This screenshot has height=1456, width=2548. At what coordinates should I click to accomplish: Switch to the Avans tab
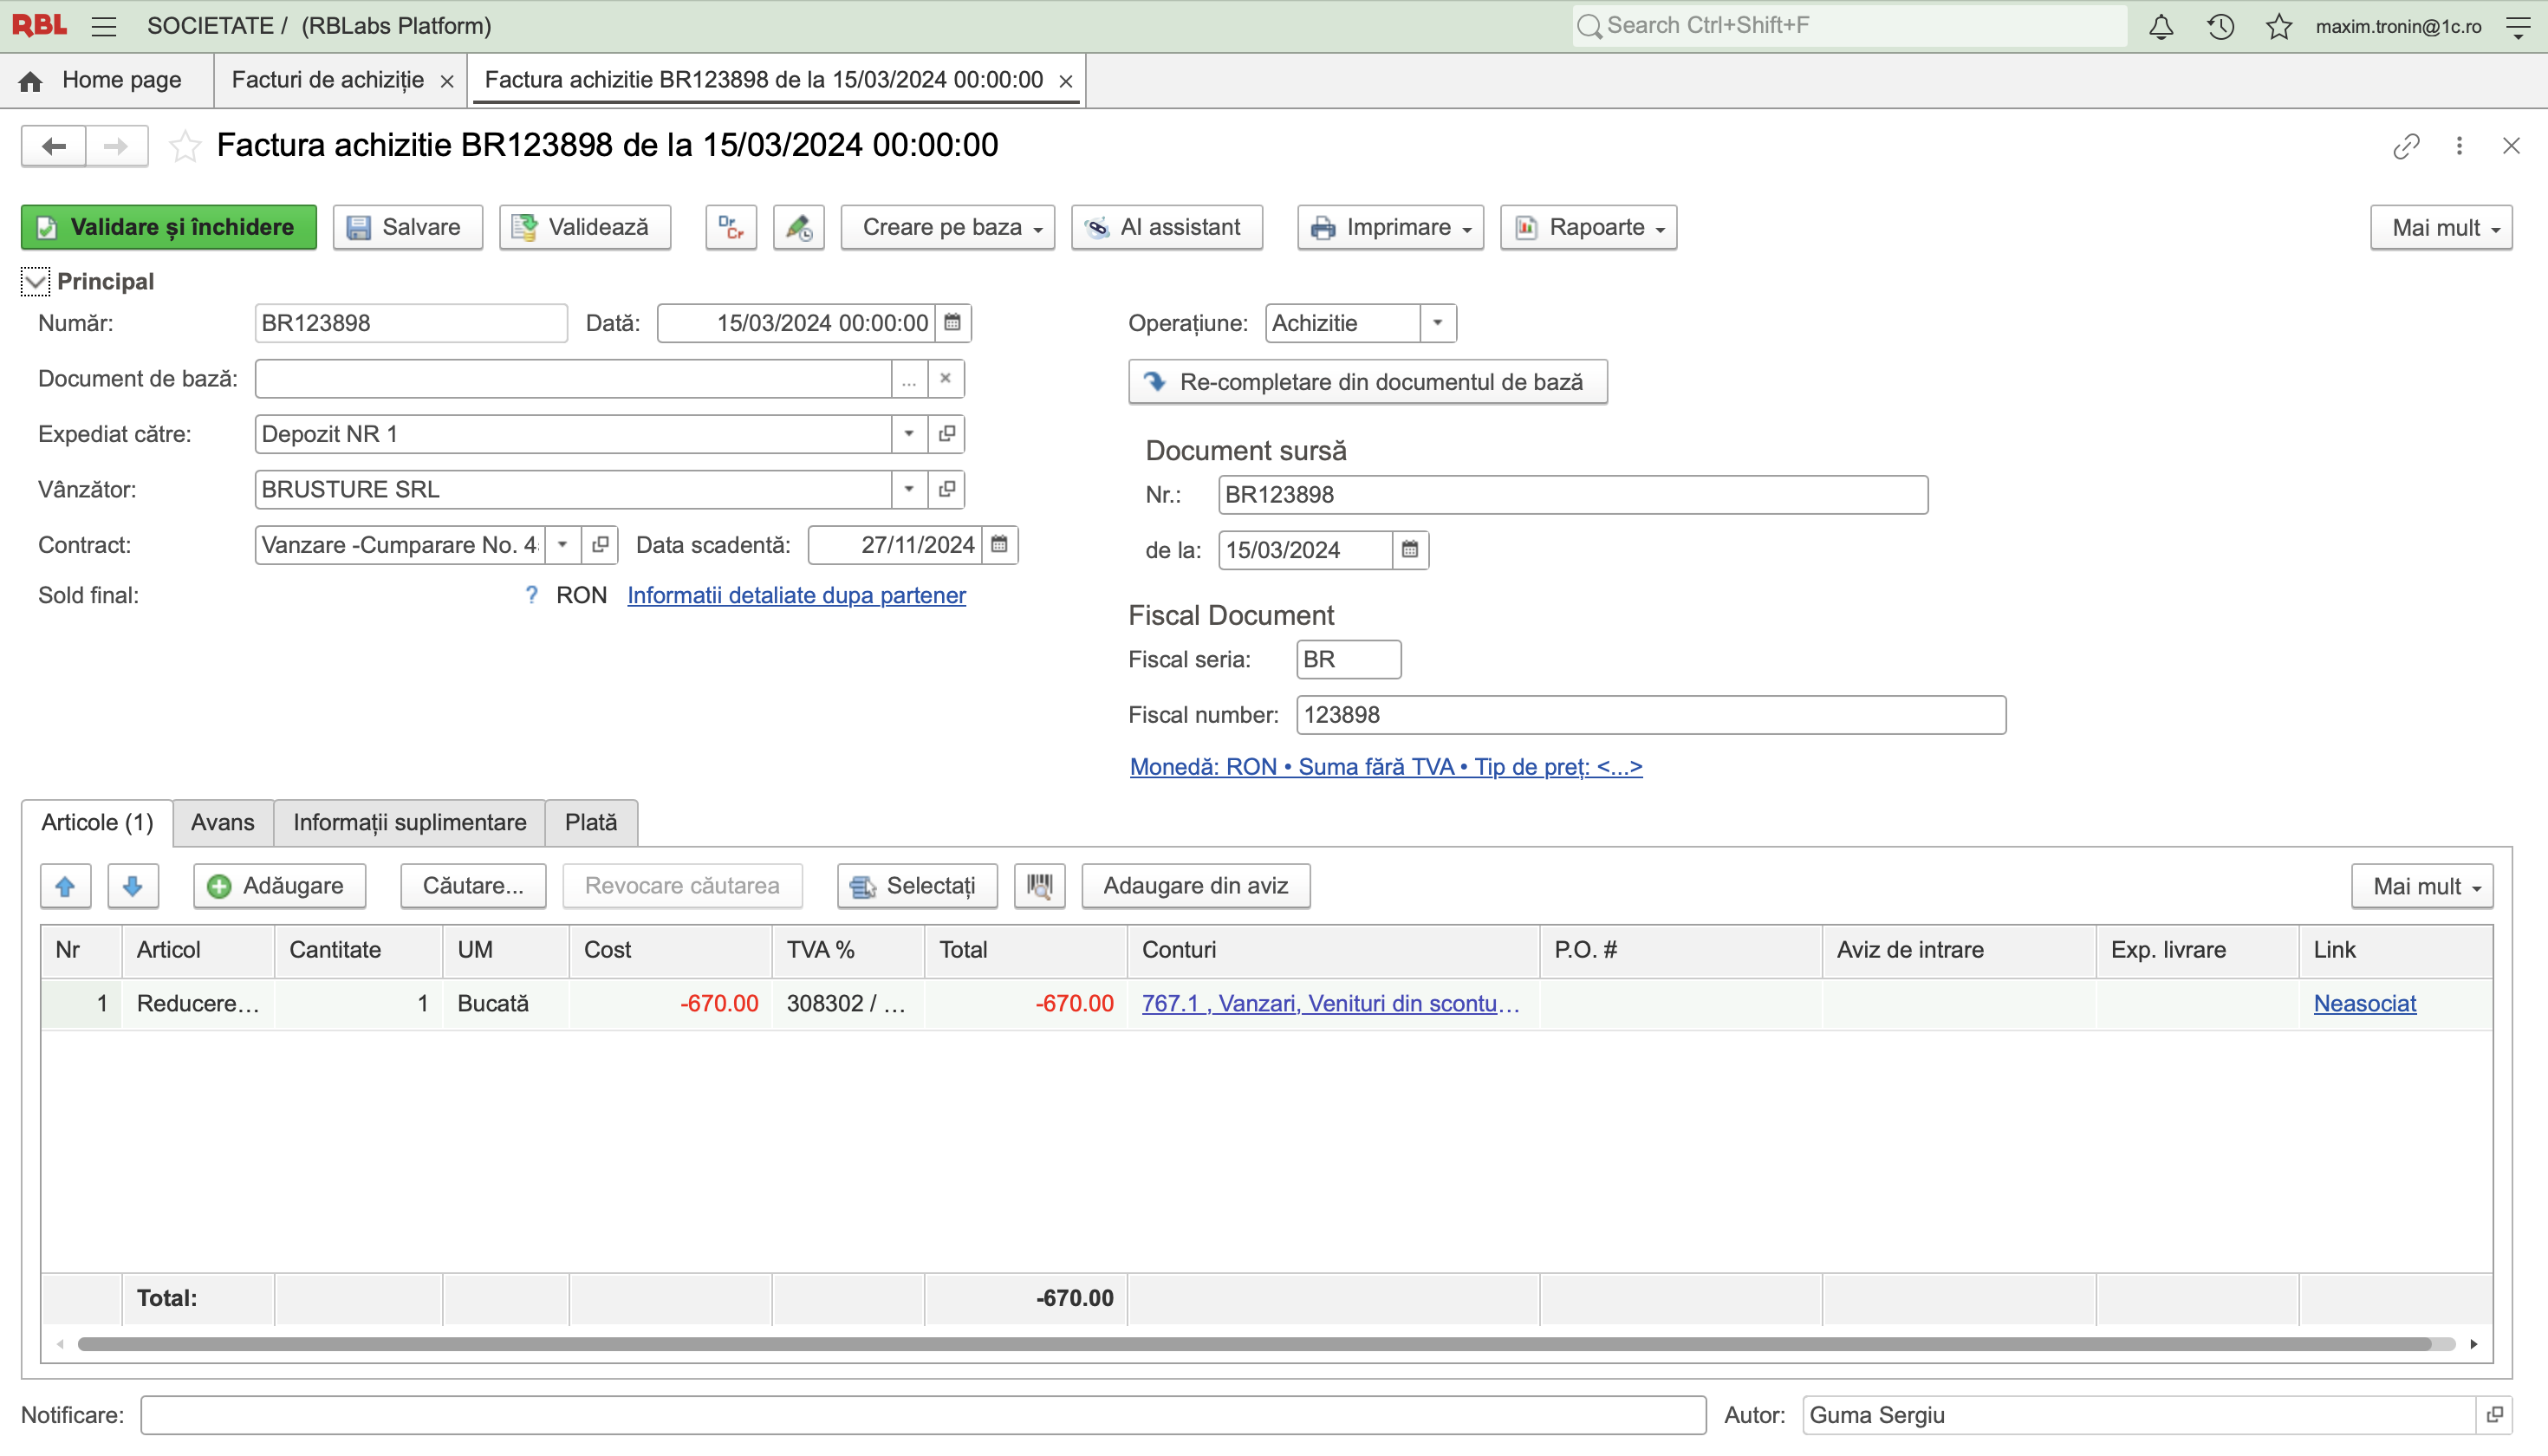pos(223,822)
